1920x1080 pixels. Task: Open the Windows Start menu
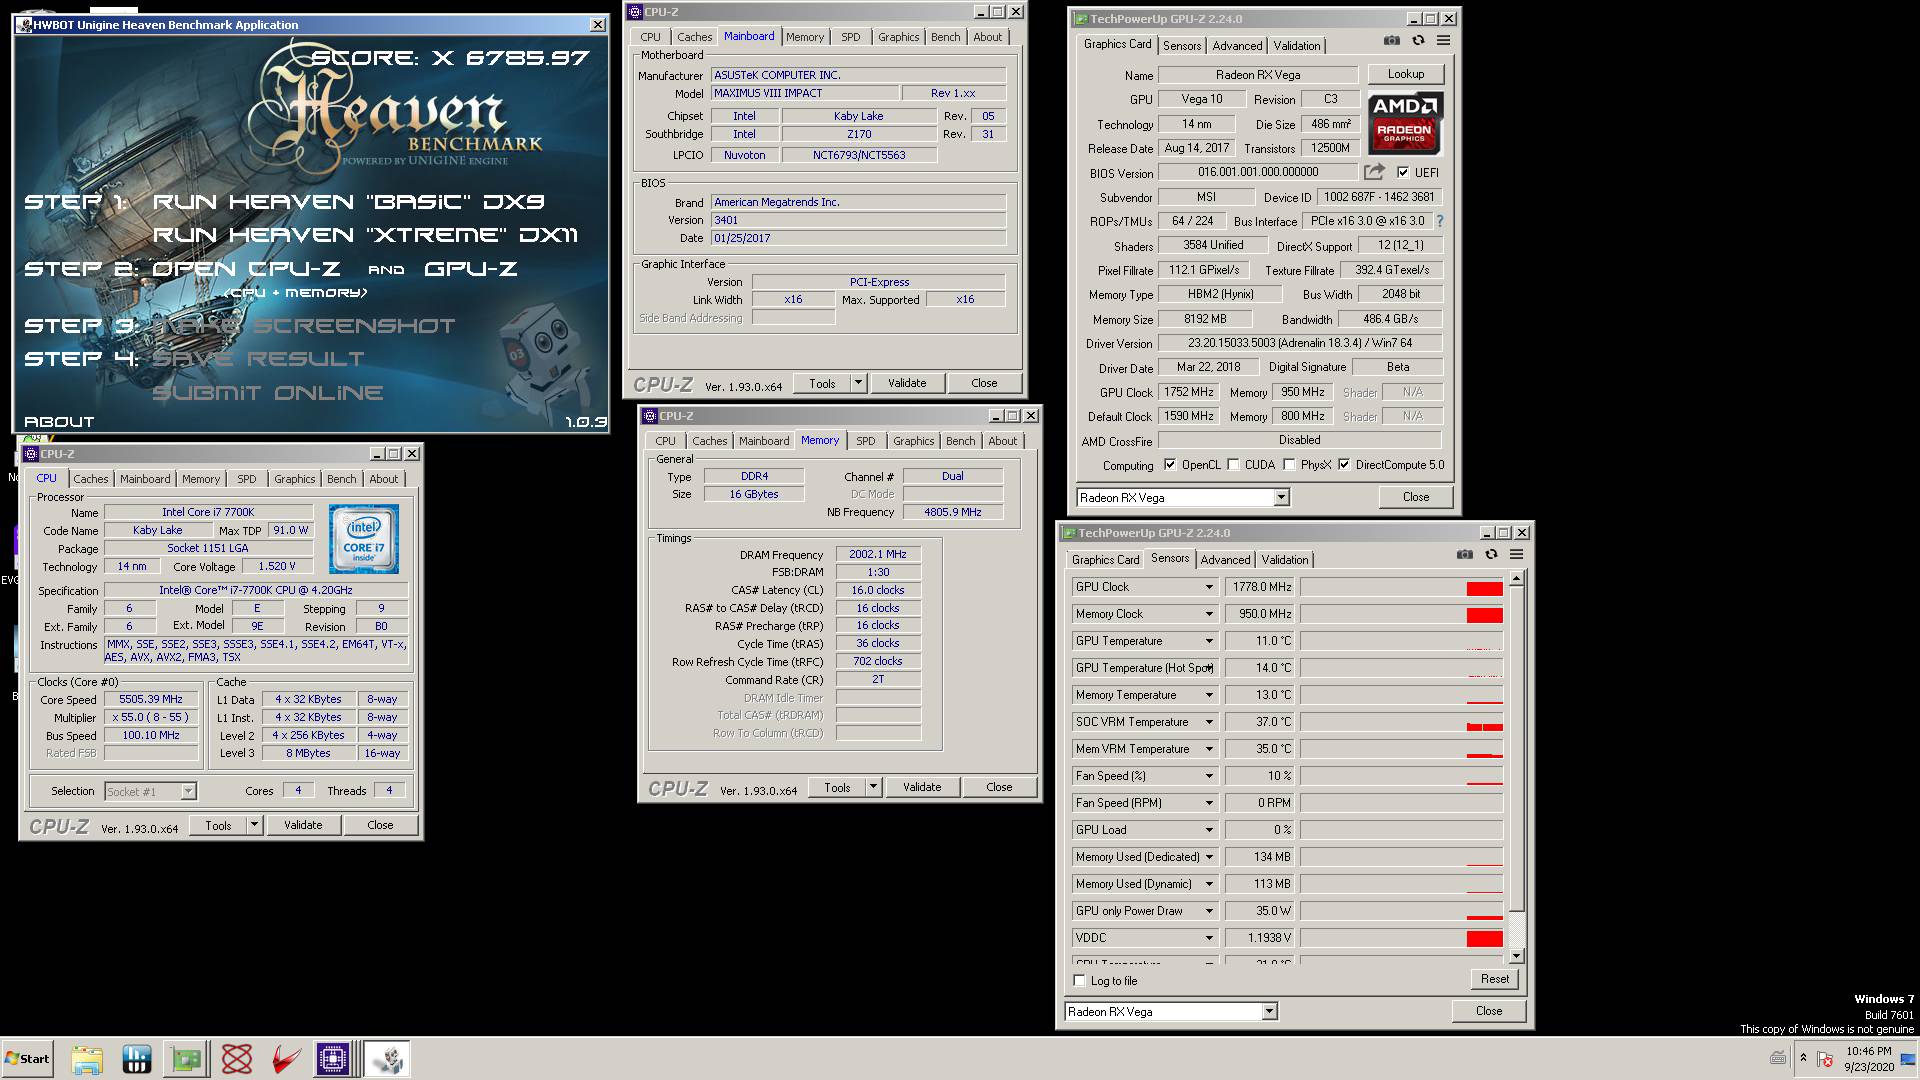pyautogui.click(x=28, y=1059)
